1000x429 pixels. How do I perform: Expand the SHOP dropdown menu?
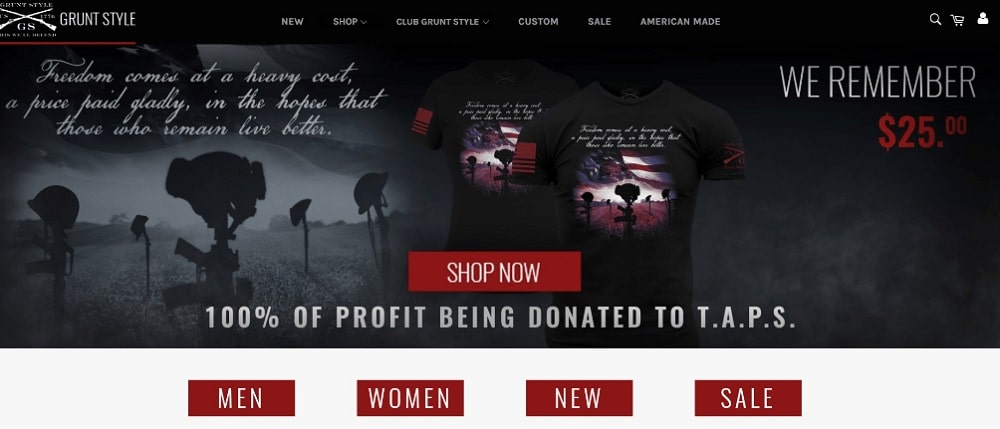pyautogui.click(x=349, y=22)
